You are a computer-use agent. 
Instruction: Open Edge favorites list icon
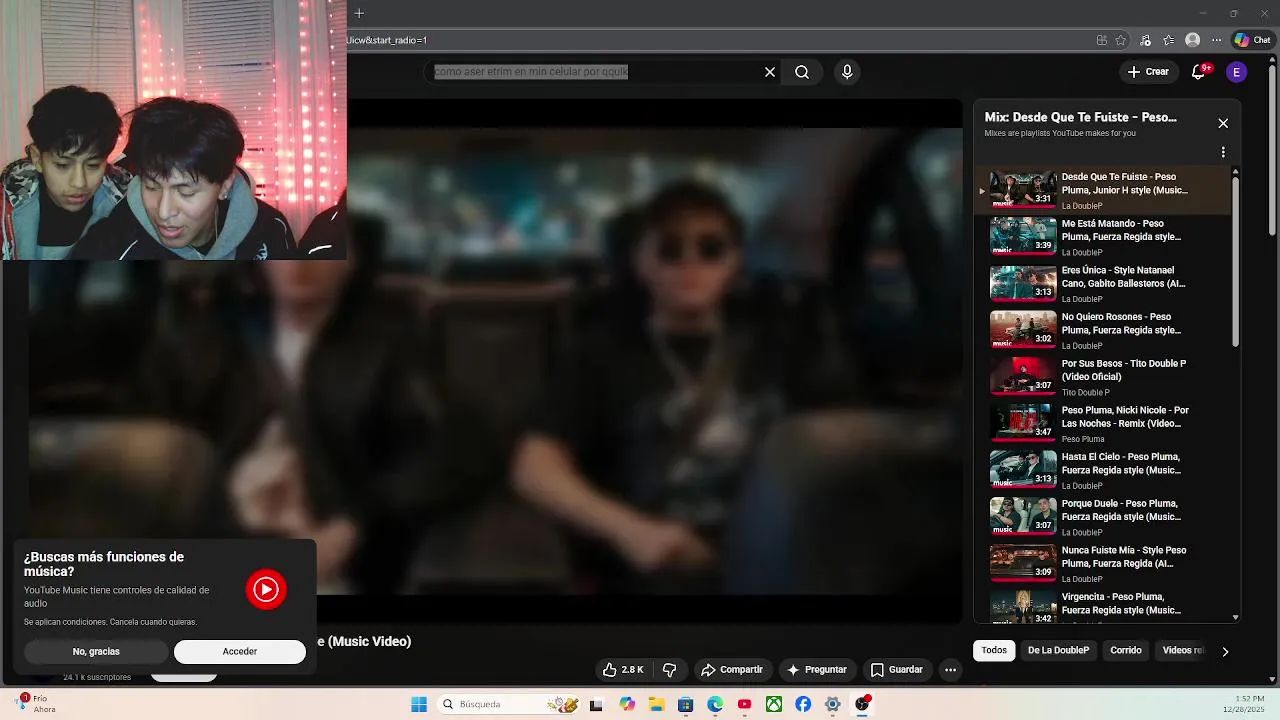point(1168,40)
